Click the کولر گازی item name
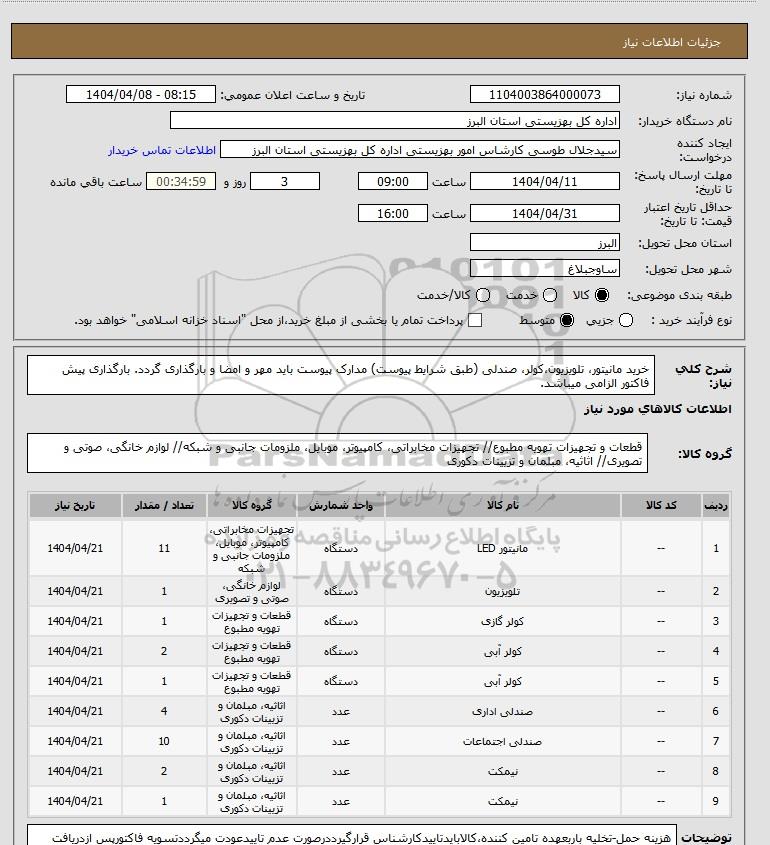This screenshot has width=770, height=845. pyautogui.click(x=502, y=621)
